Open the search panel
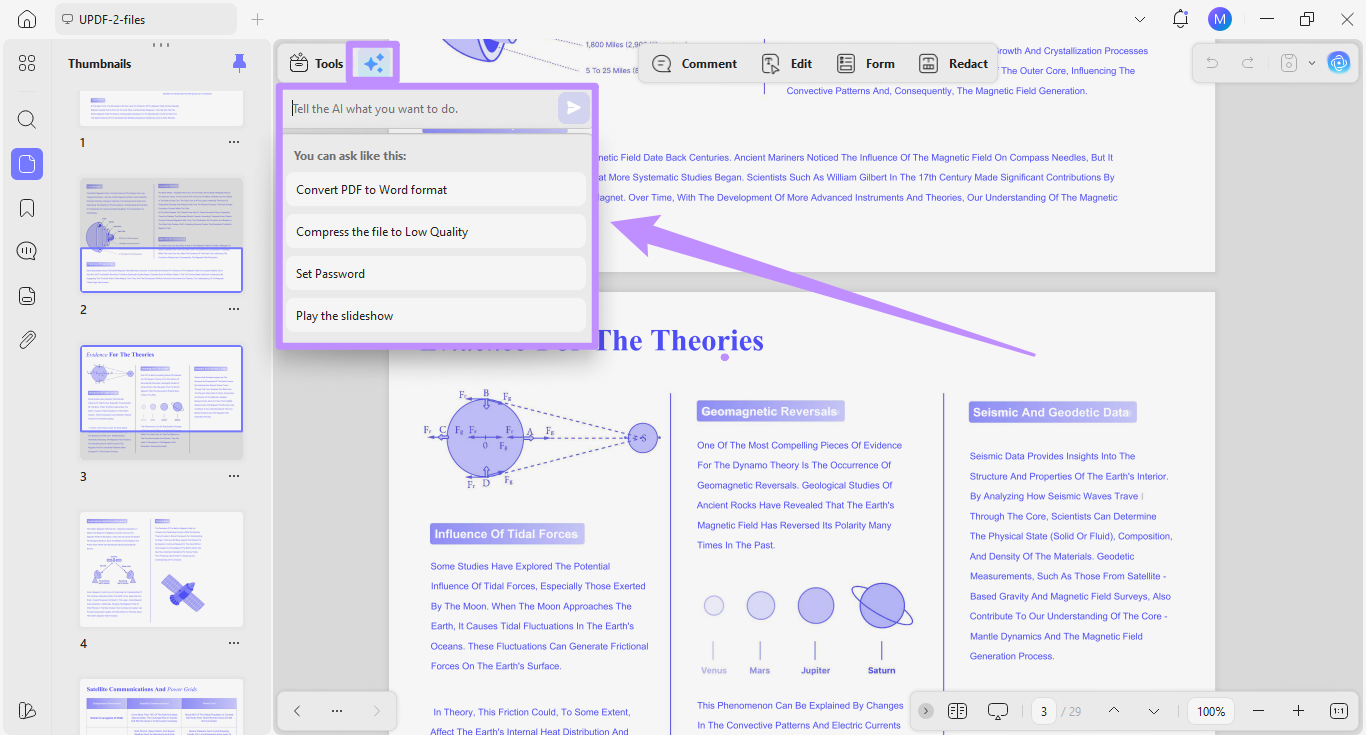Viewport: 1366px width, 735px height. pos(27,119)
